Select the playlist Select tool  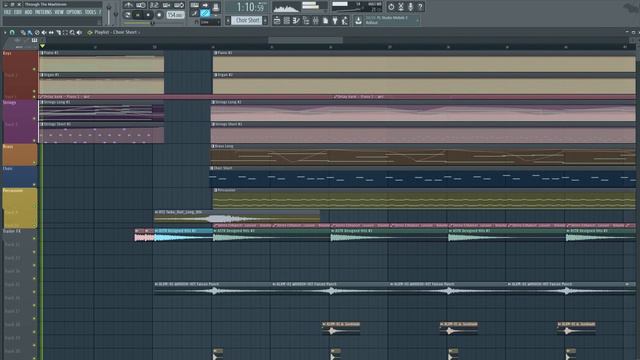(65, 32)
